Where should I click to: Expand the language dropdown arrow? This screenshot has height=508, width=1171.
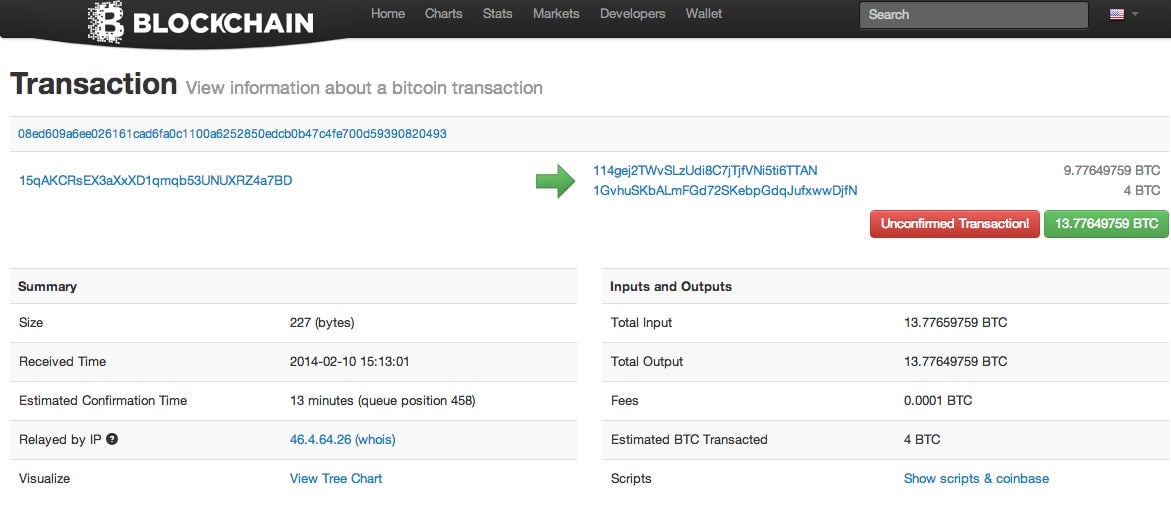(x=1135, y=14)
